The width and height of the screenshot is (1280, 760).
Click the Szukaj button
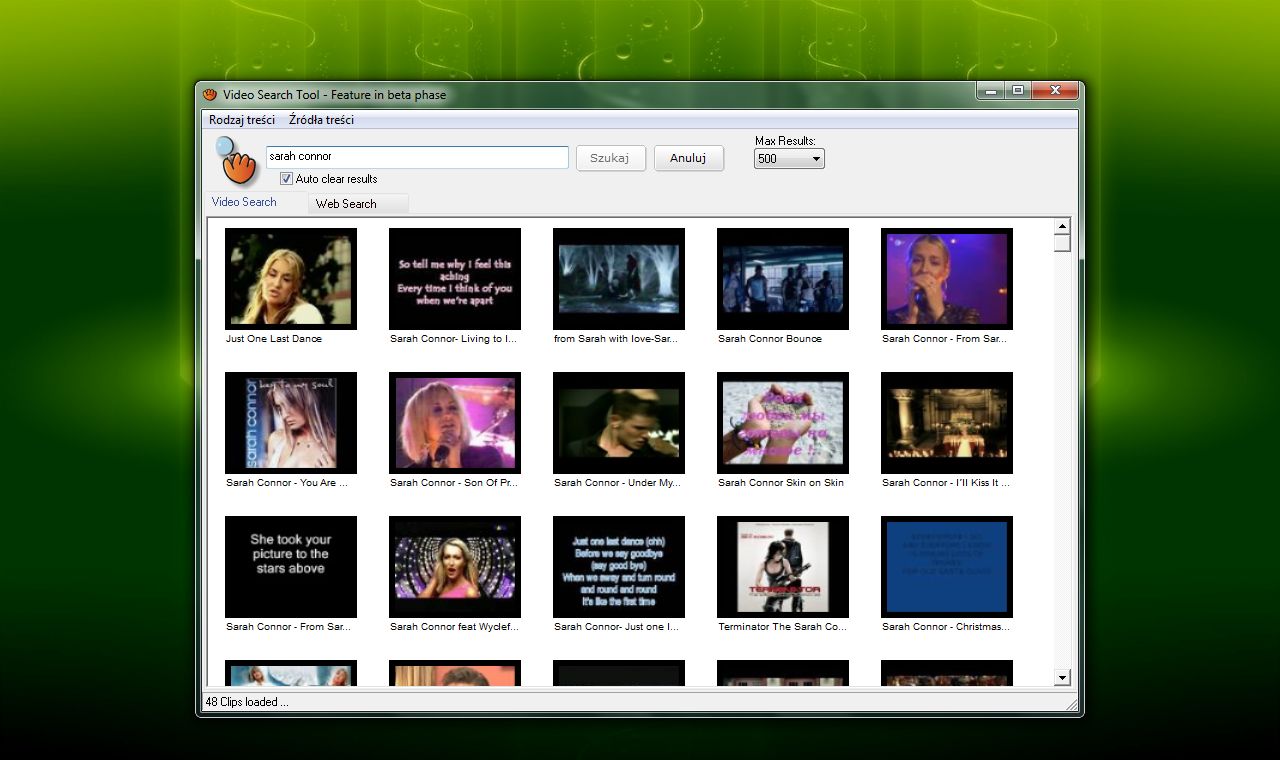(610, 158)
